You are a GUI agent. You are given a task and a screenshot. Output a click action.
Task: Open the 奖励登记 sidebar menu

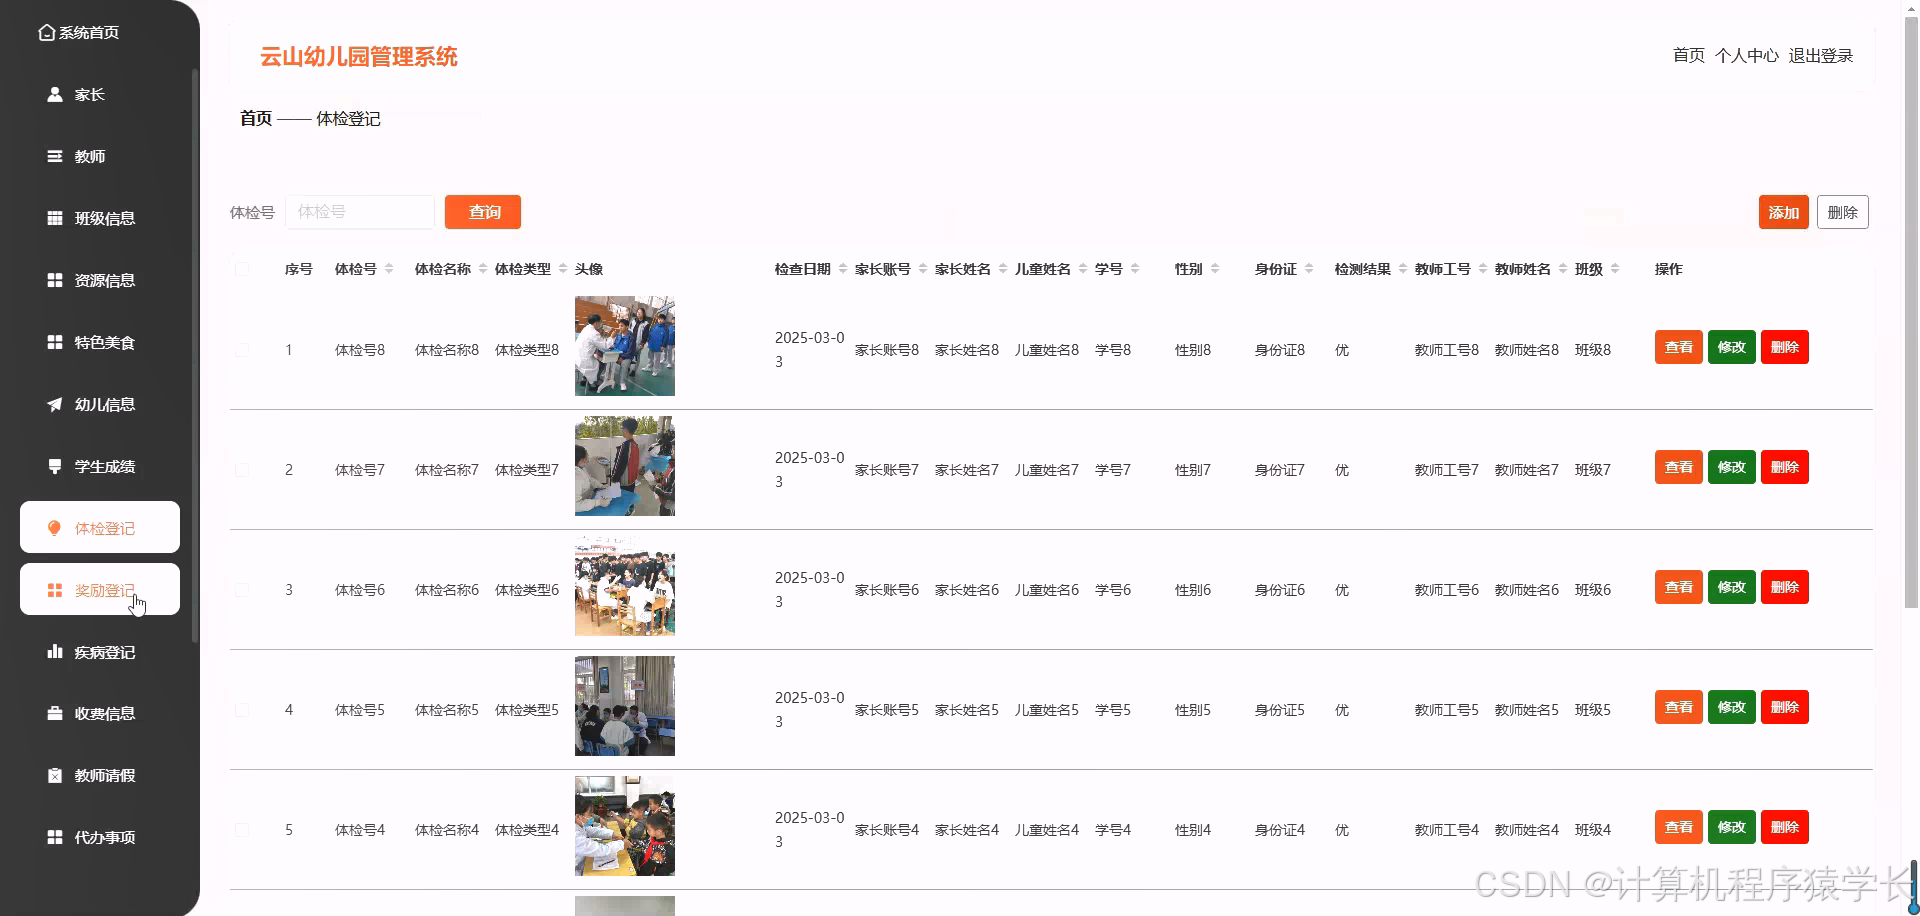[x=100, y=590]
